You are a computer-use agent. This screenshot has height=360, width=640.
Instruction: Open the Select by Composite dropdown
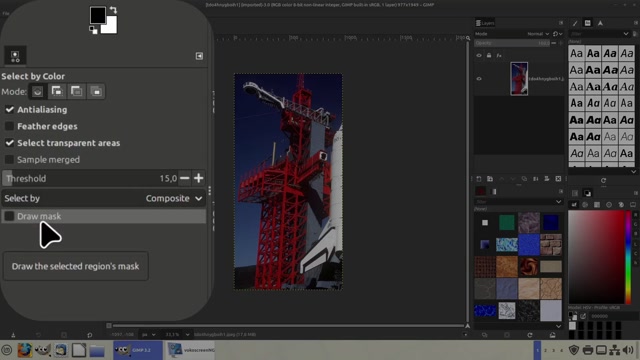[x=104, y=198]
